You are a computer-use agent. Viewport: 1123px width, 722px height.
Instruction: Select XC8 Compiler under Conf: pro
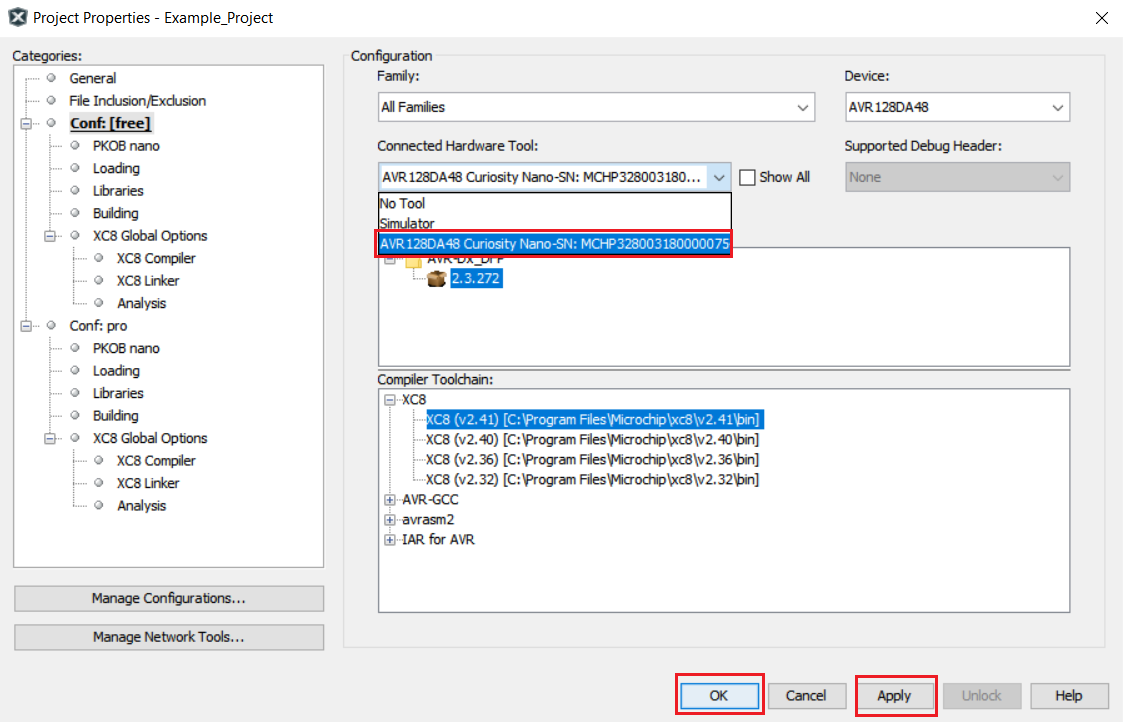click(156, 461)
